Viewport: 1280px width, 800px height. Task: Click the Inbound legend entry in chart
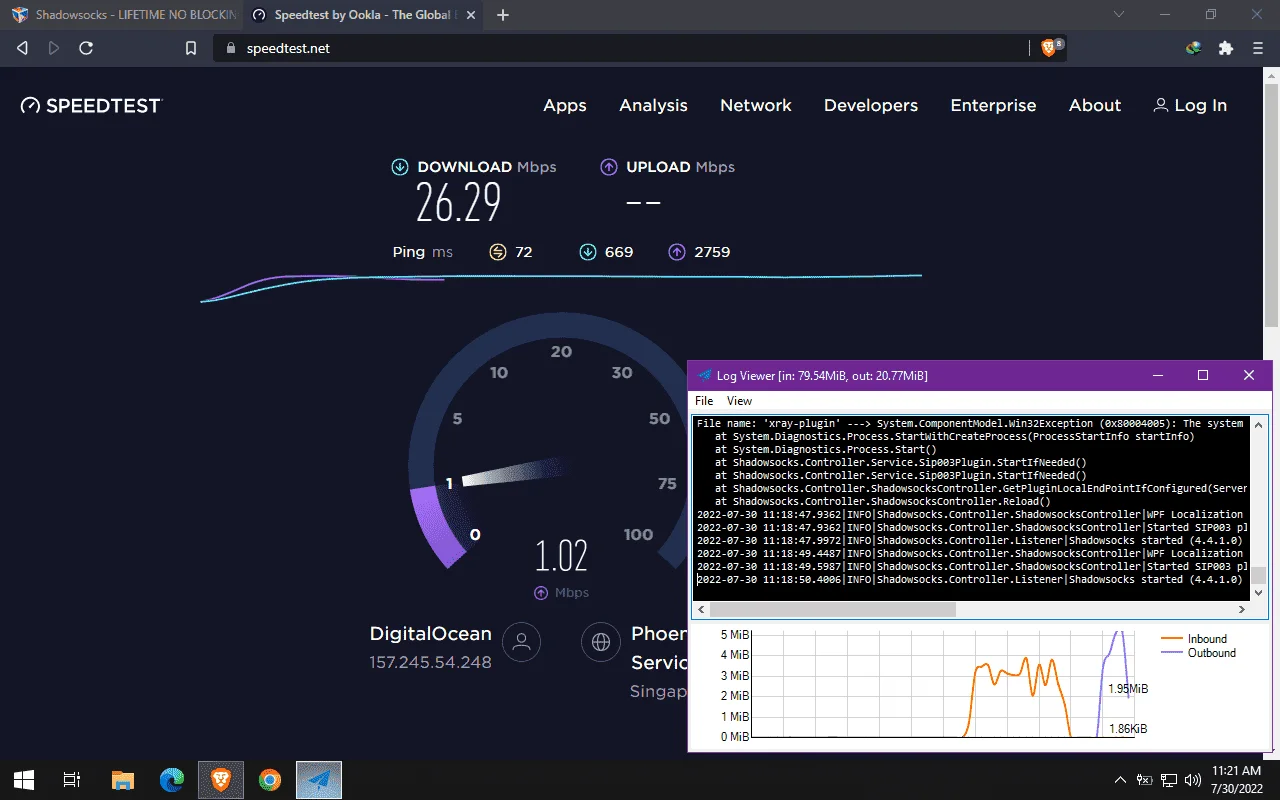[1194, 639]
